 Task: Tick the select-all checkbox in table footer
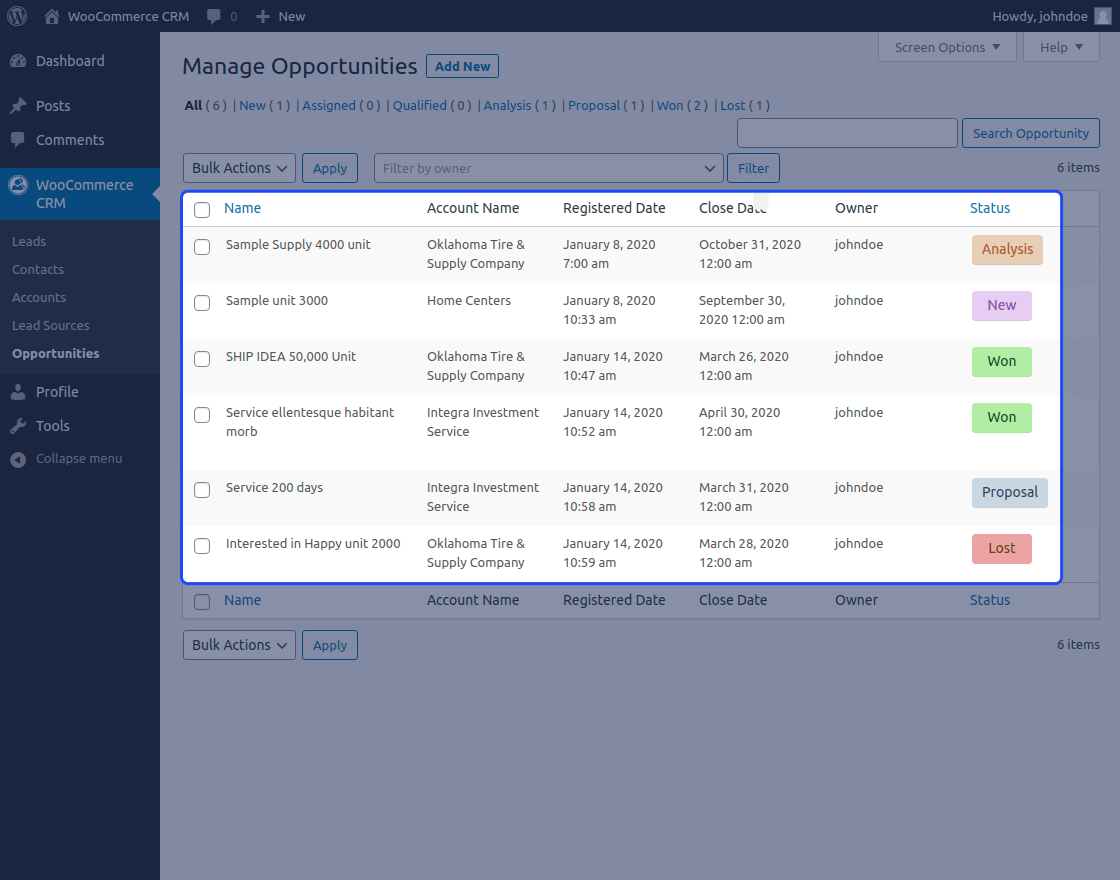click(x=202, y=601)
